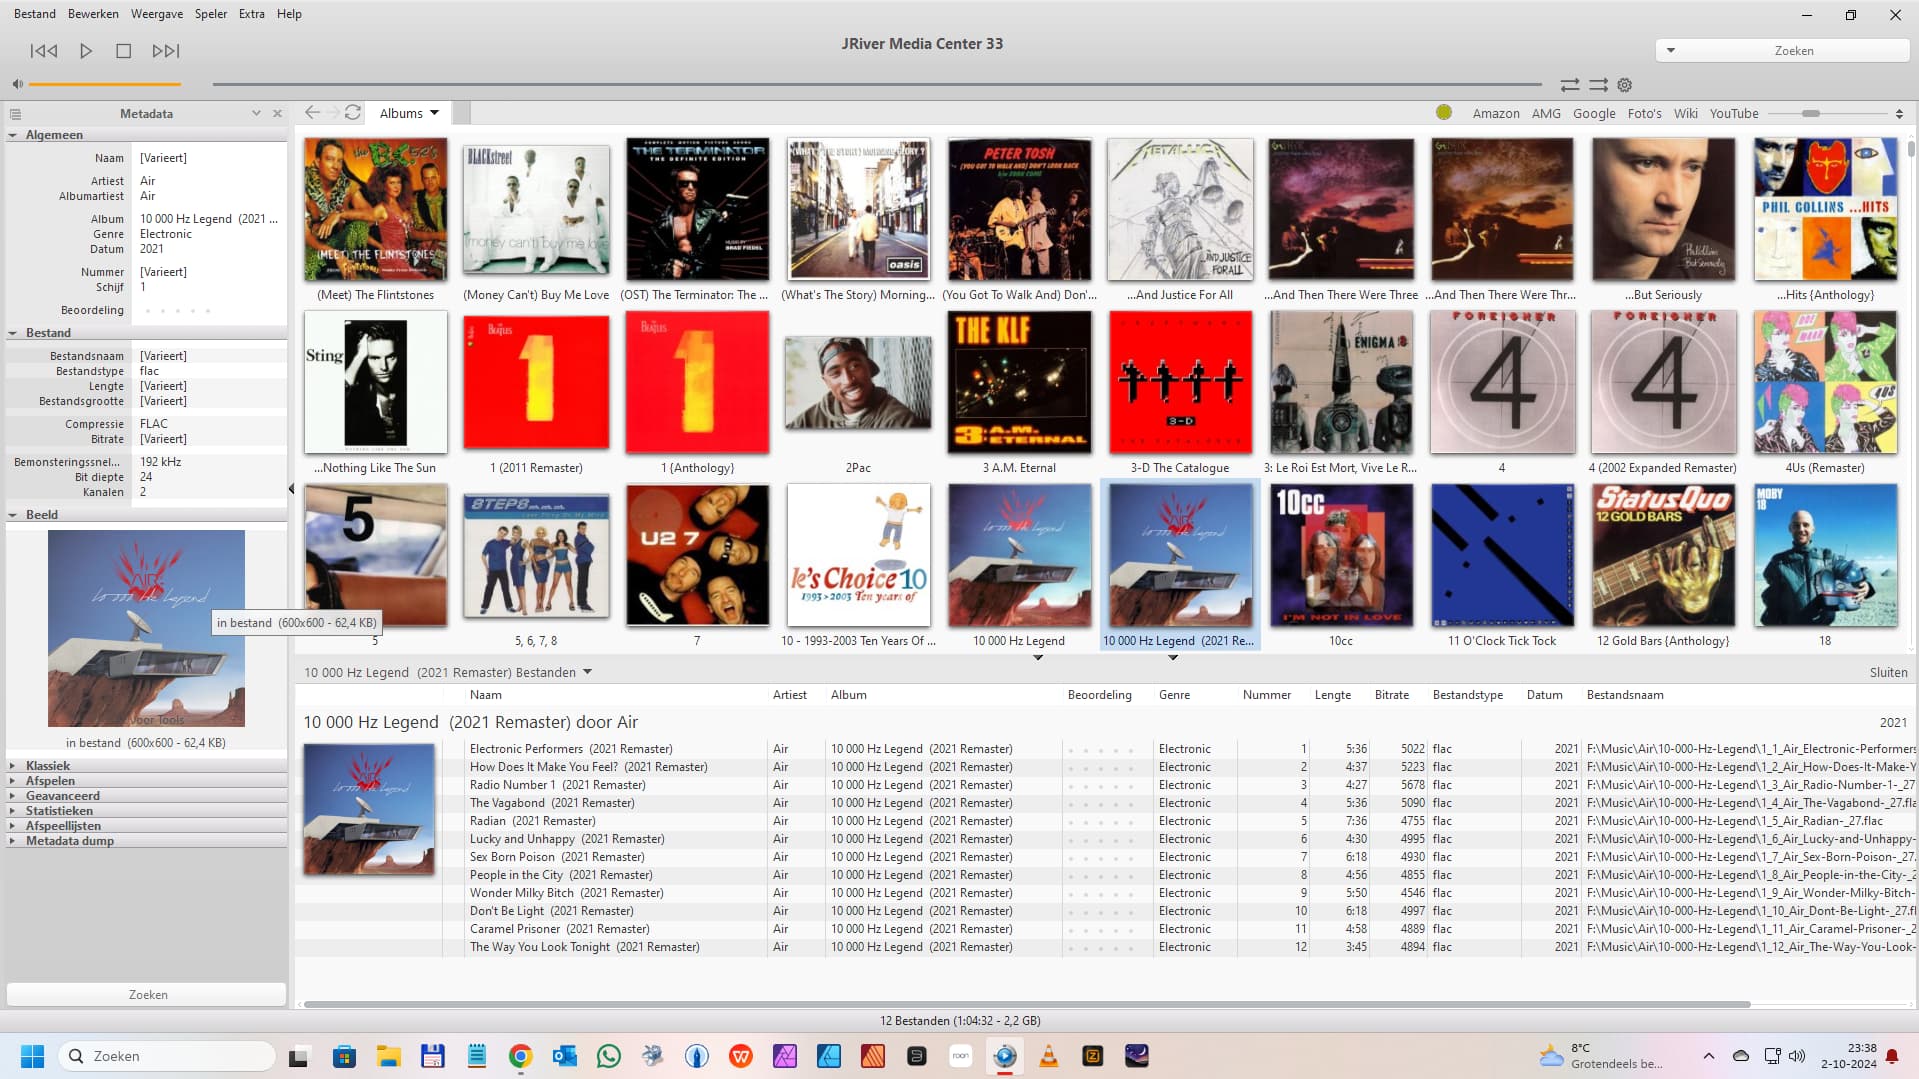Image resolution: width=1919 pixels, height=1079 pixels.
Task: Click Sluiten to close details pane
Action: (x=1888, y=672)
